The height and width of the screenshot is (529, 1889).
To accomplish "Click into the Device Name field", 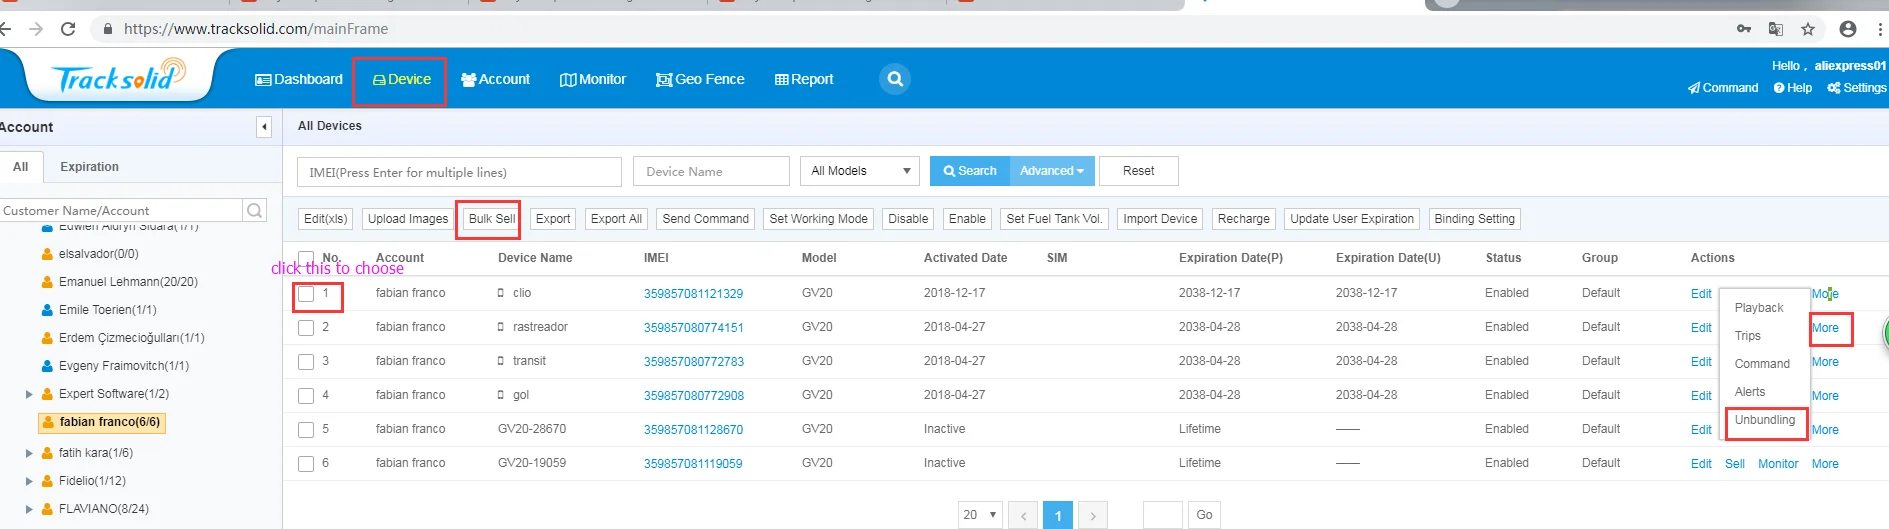I will 711,172.
